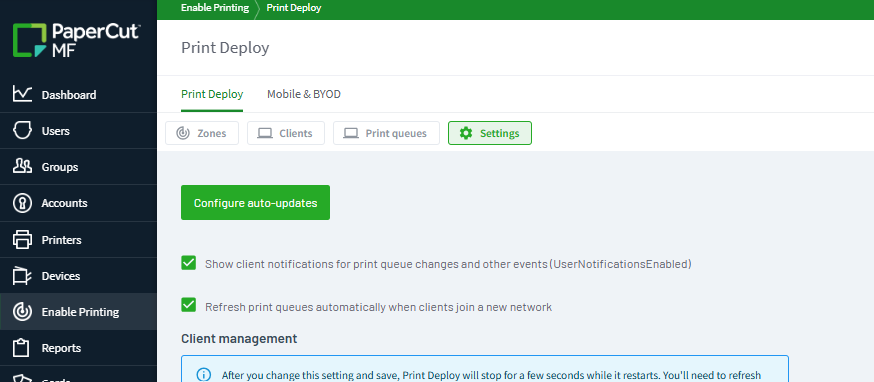Viewport: 874px width, 382px height.
Task: Click the Print Deploy restart notice text
Action: pos(491,376)
